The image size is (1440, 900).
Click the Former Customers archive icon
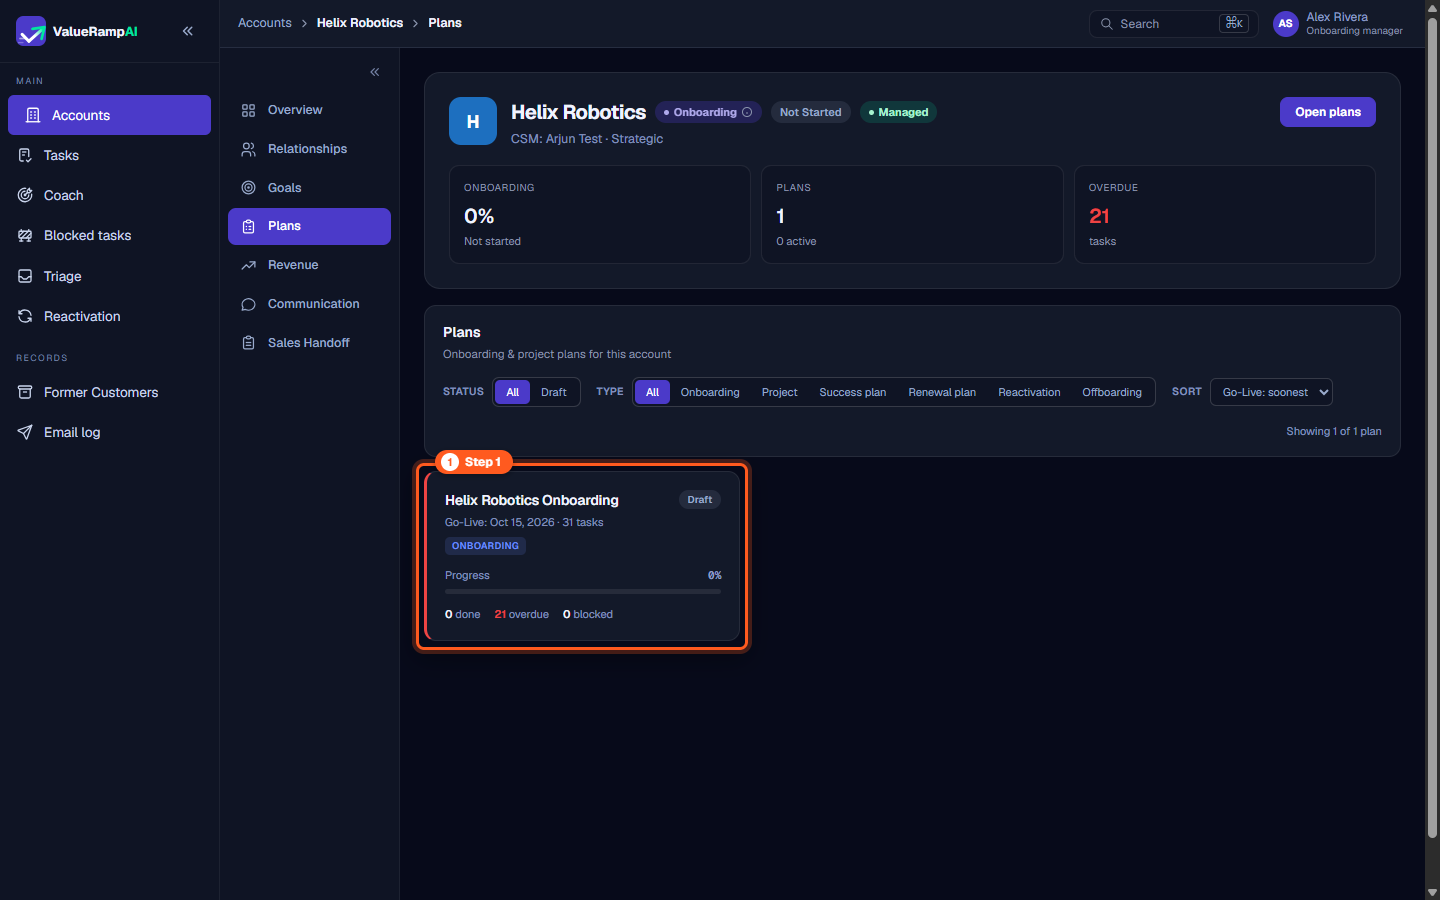pos(25,392)
